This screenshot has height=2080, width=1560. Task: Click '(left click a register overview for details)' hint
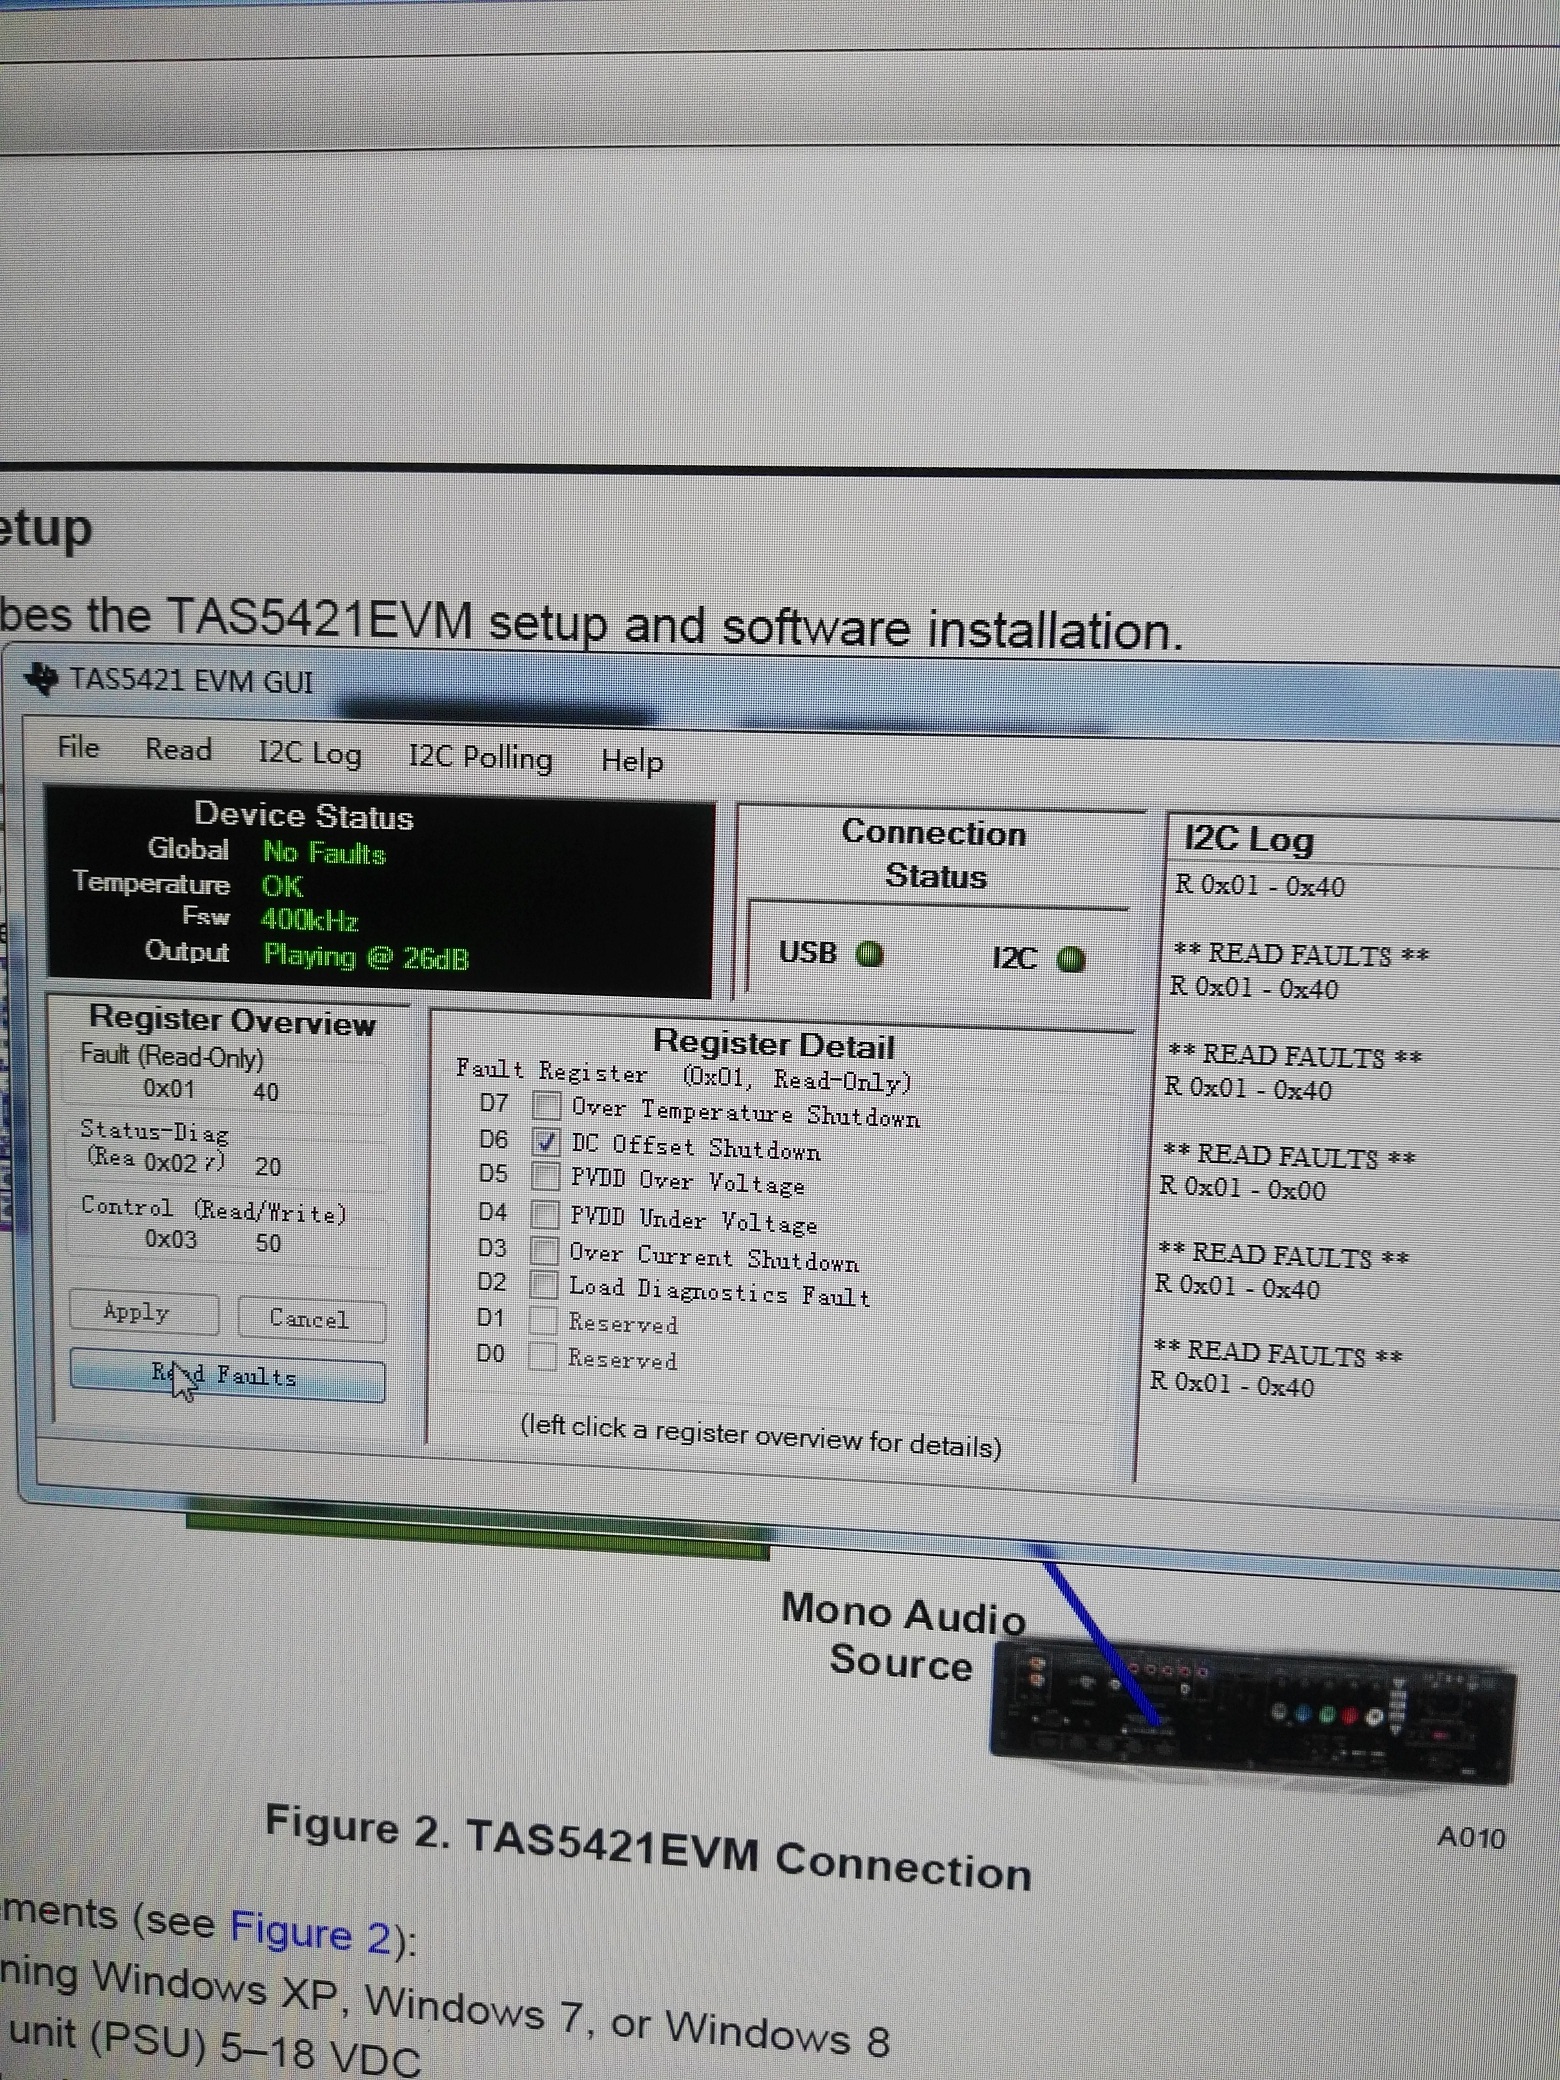pyautogui.click(x=761, y=1436)
